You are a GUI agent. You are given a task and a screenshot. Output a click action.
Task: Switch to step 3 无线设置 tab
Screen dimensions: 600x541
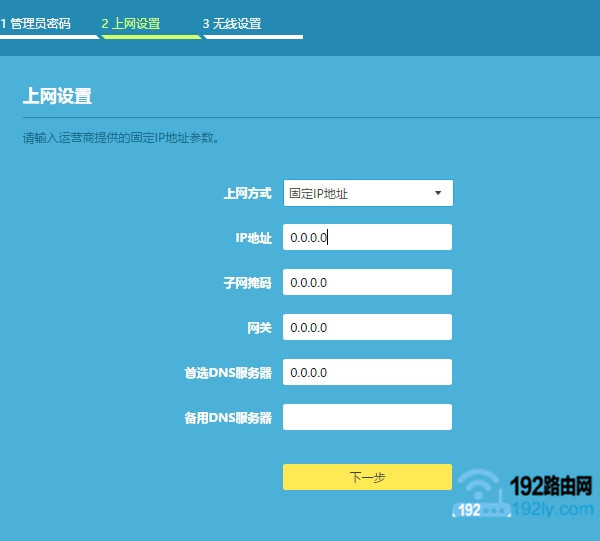tap(231, 23)
